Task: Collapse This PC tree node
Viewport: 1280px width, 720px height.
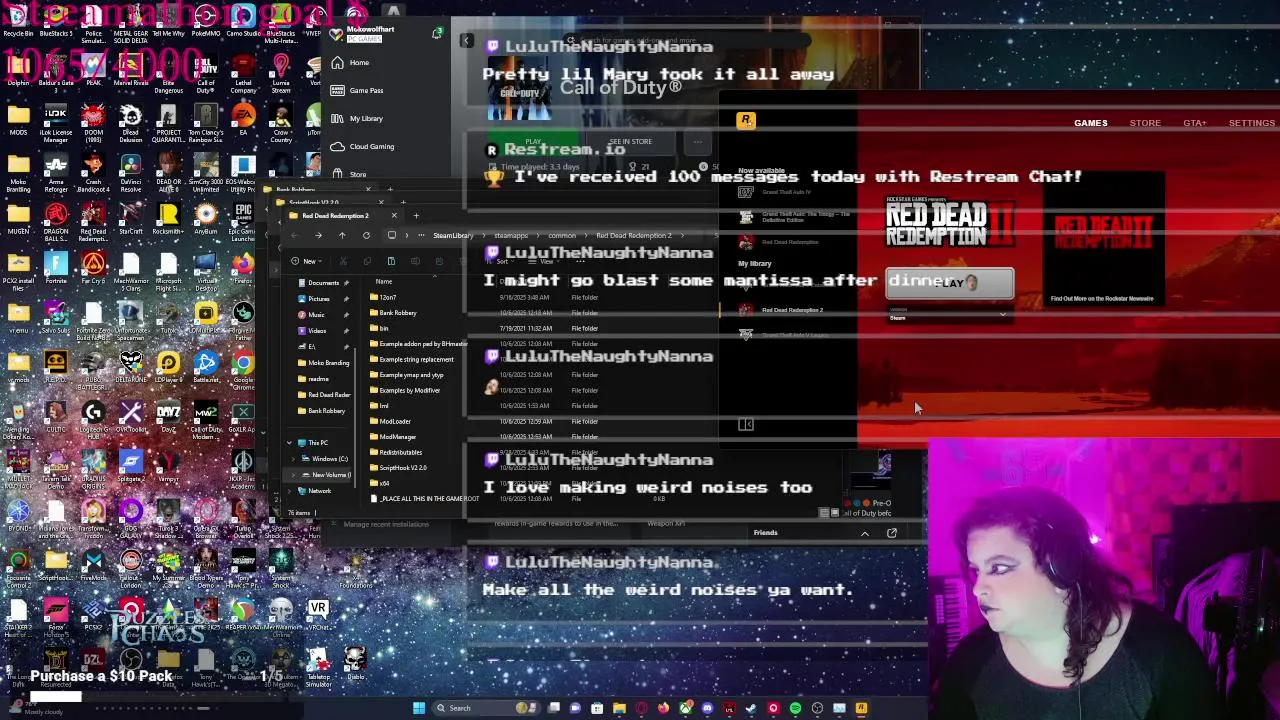Action: [289, 443]
